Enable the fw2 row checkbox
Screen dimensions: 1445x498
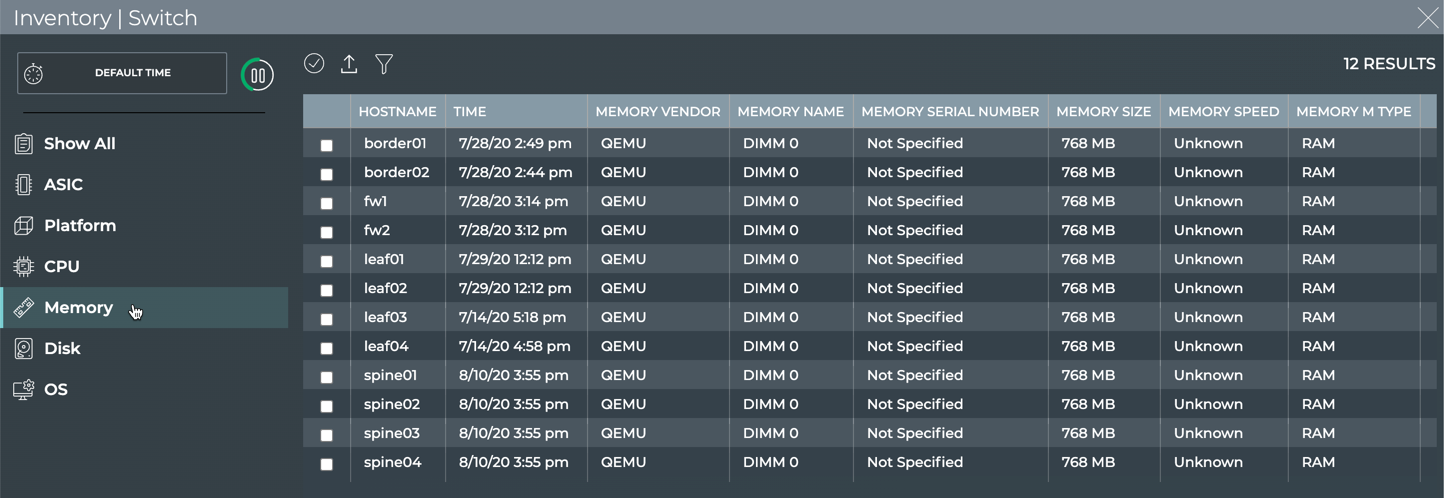coord(326,232)
